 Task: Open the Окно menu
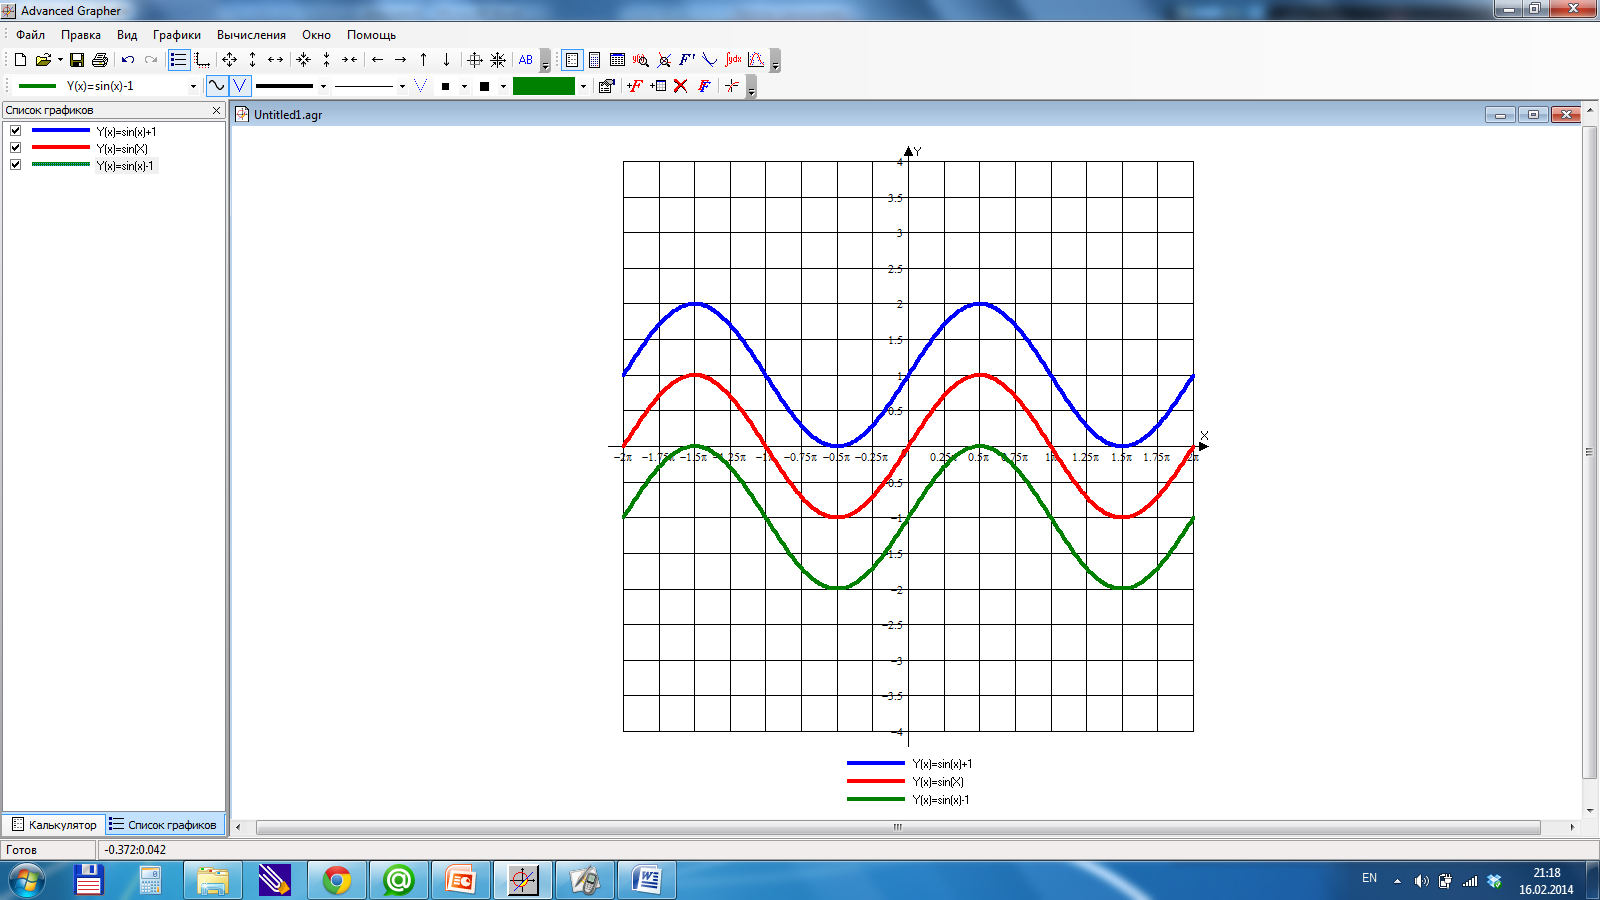[316, 35]
